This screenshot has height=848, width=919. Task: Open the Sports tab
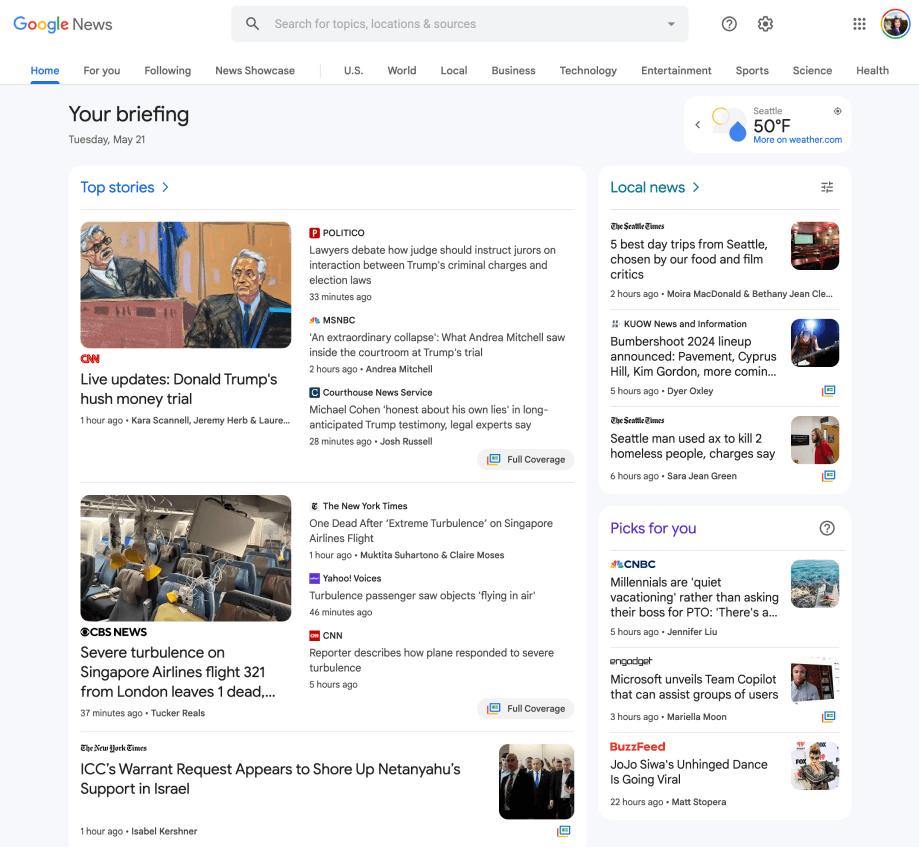(752, 70)
